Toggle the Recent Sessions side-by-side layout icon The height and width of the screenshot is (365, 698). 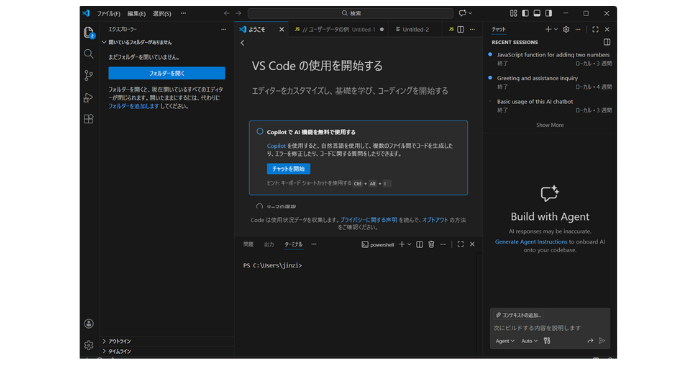607,42
